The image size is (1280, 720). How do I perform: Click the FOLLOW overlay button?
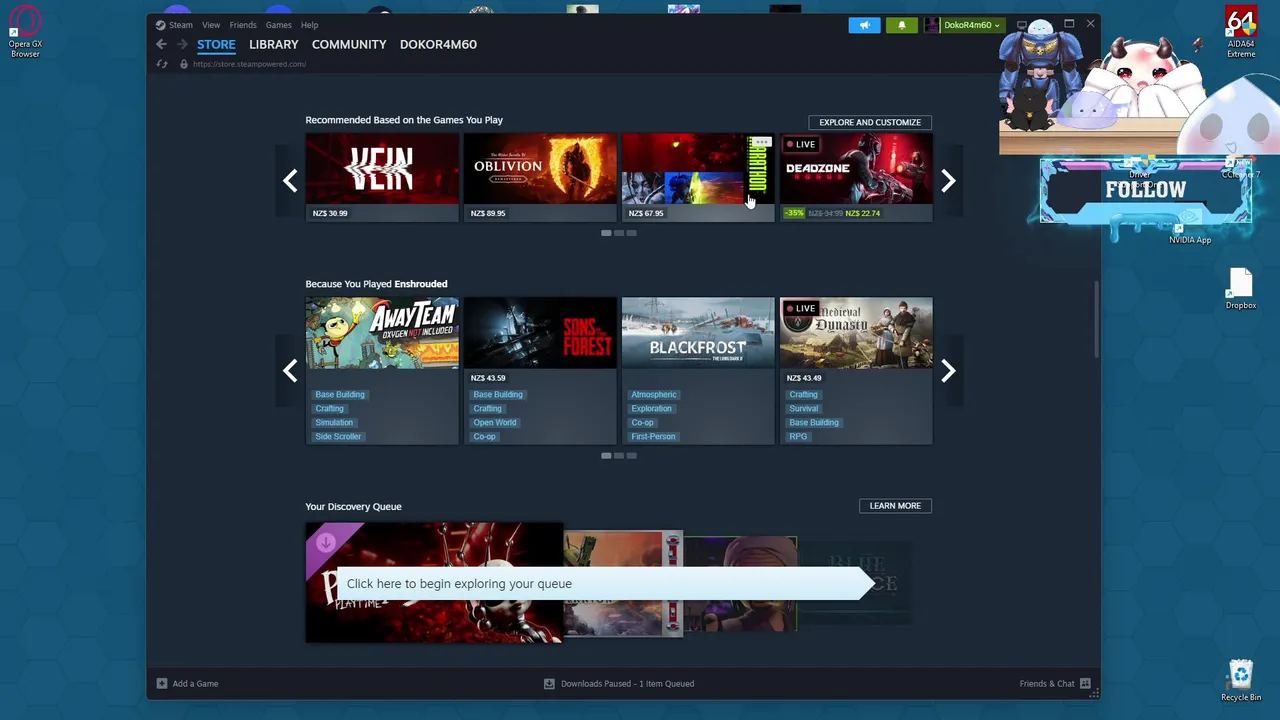click(x=1146, y=190)
